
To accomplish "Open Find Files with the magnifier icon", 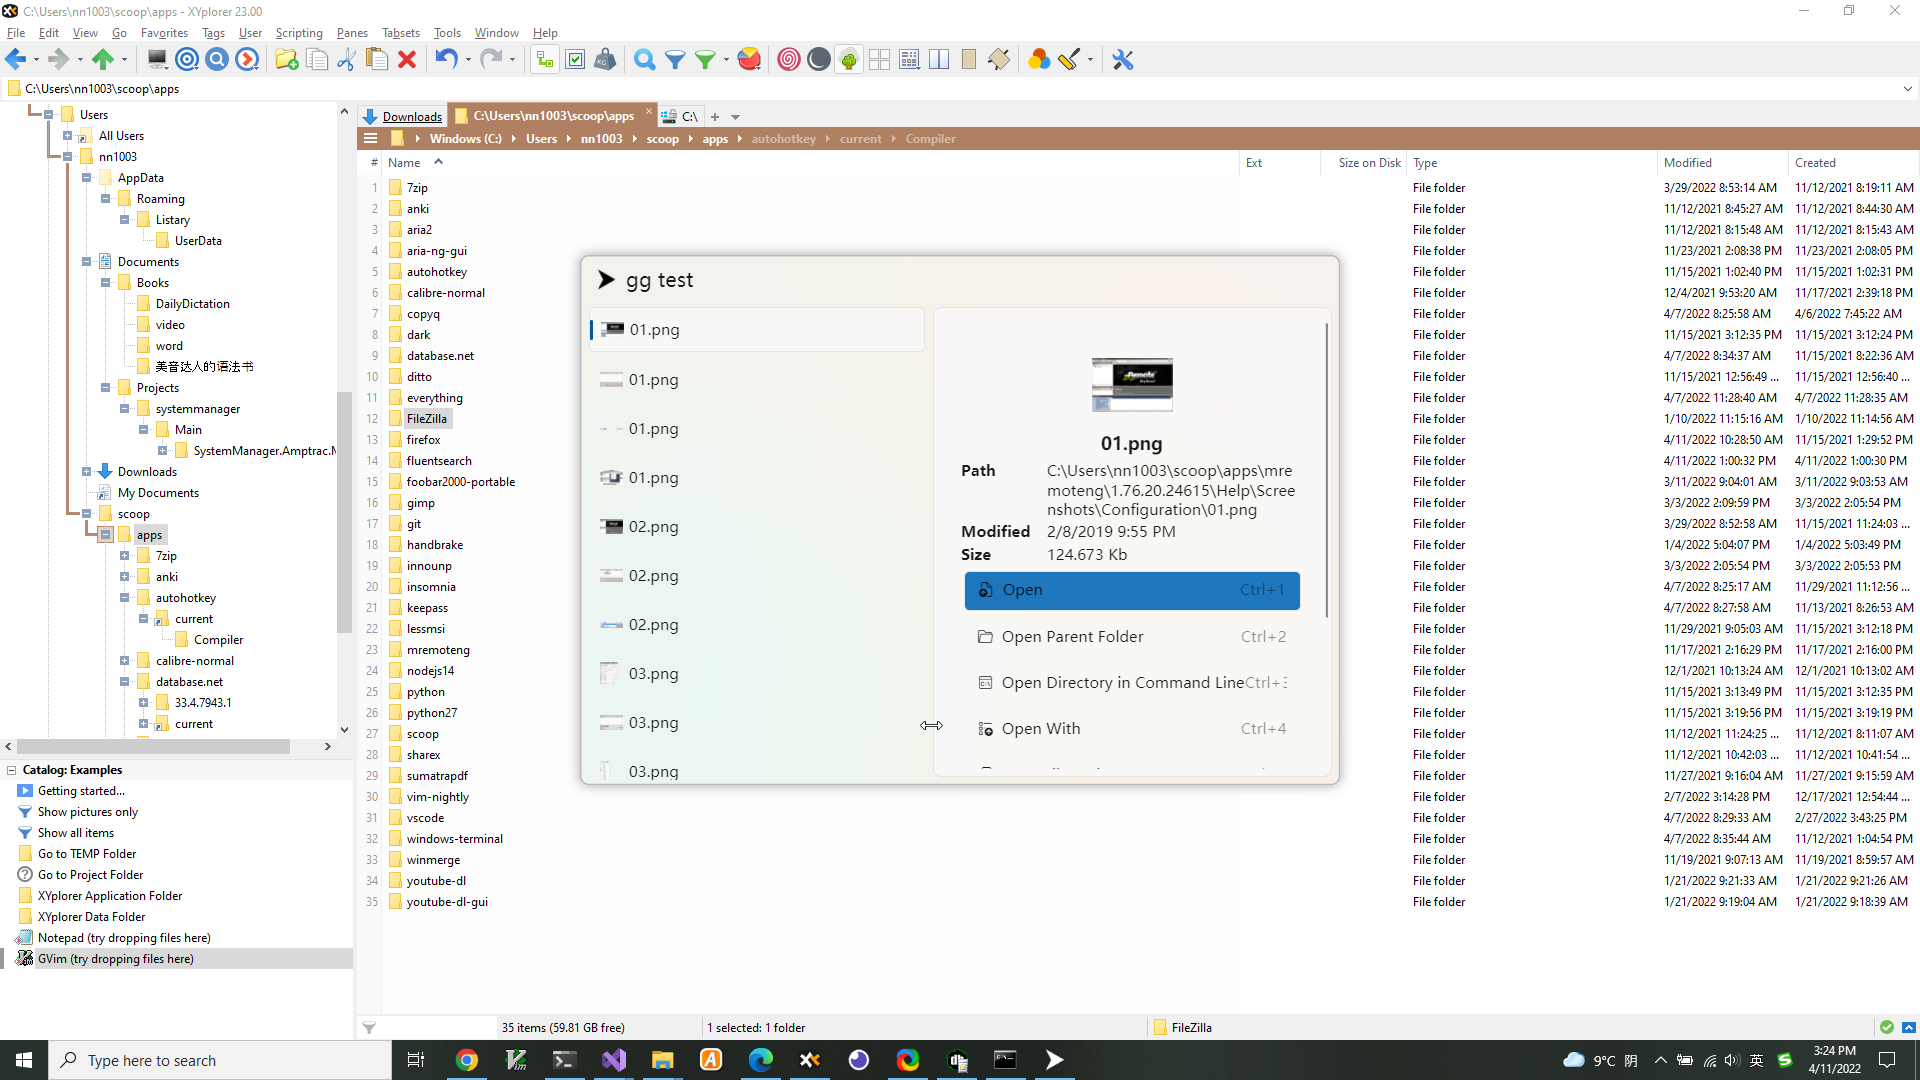I will click(x=645, y=59).
